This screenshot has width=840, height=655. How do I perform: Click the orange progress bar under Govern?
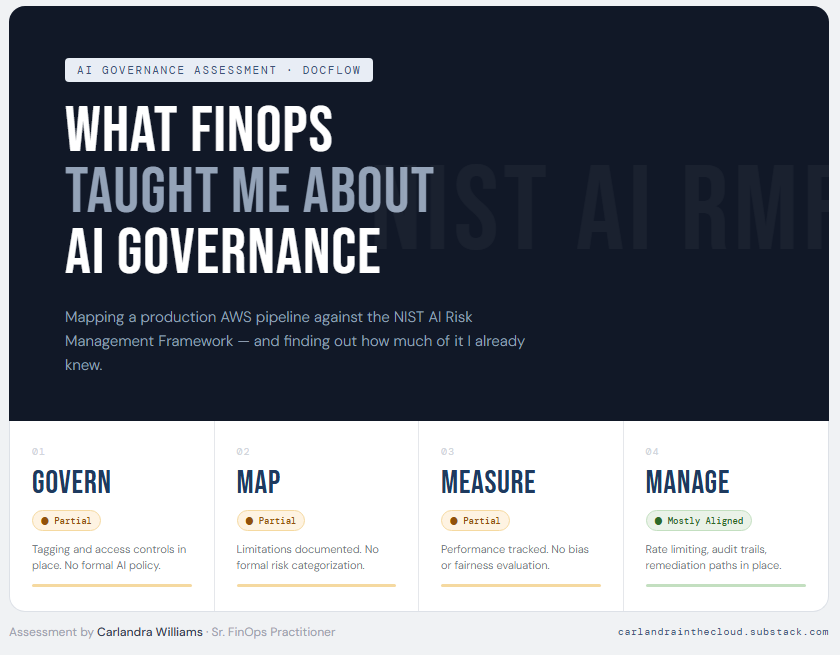(110, 585)
